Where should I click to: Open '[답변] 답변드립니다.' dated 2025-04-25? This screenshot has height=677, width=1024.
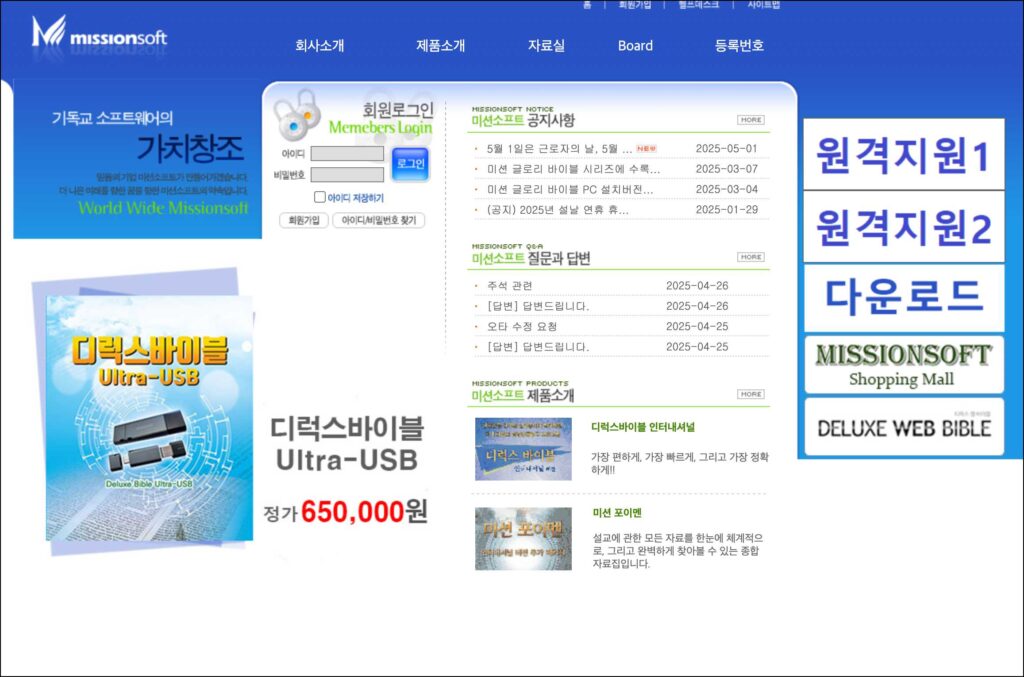coord(538,347)
